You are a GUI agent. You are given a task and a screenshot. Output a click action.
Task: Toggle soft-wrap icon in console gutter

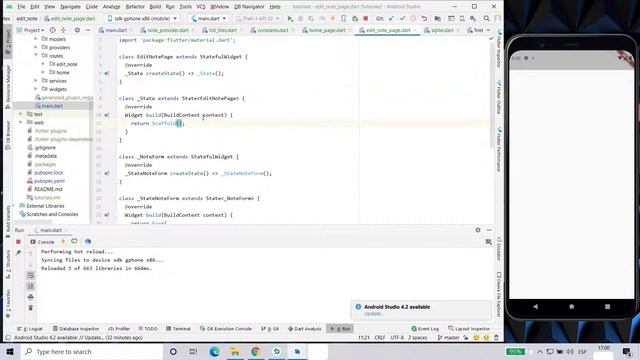(x=31, y=276)
